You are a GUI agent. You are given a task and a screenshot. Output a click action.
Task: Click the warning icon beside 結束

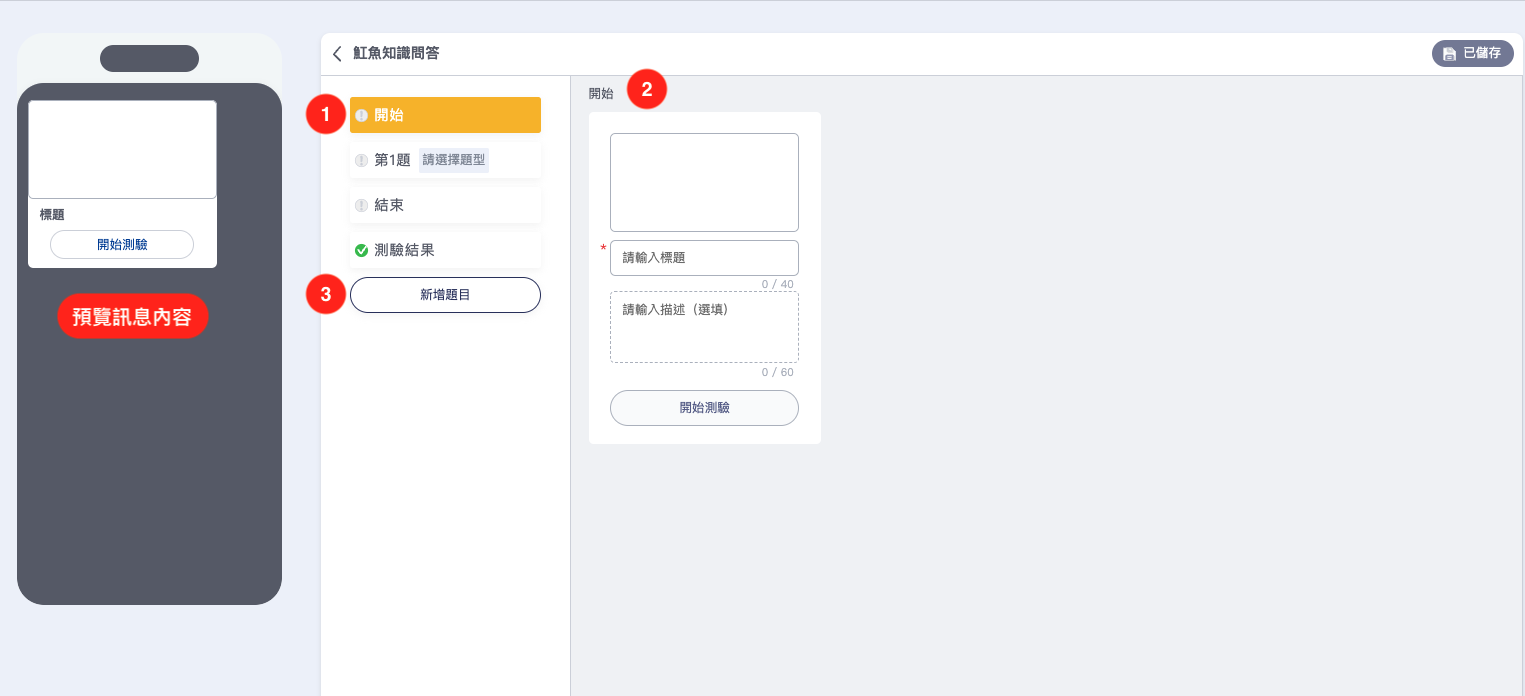click(x=362, y=205)
